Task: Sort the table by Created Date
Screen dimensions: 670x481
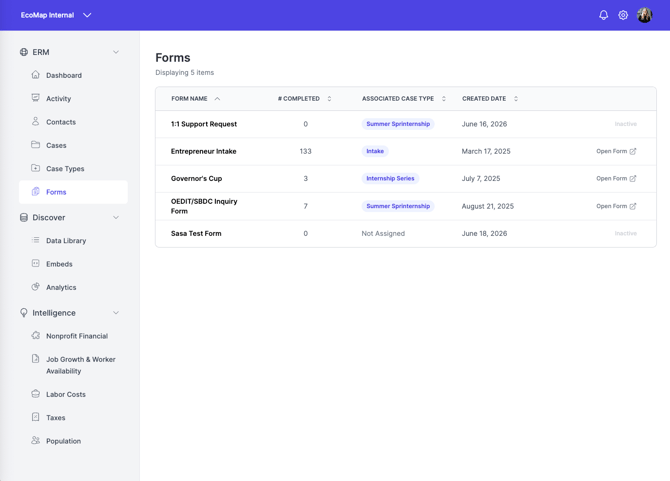Action: point(516,99)
